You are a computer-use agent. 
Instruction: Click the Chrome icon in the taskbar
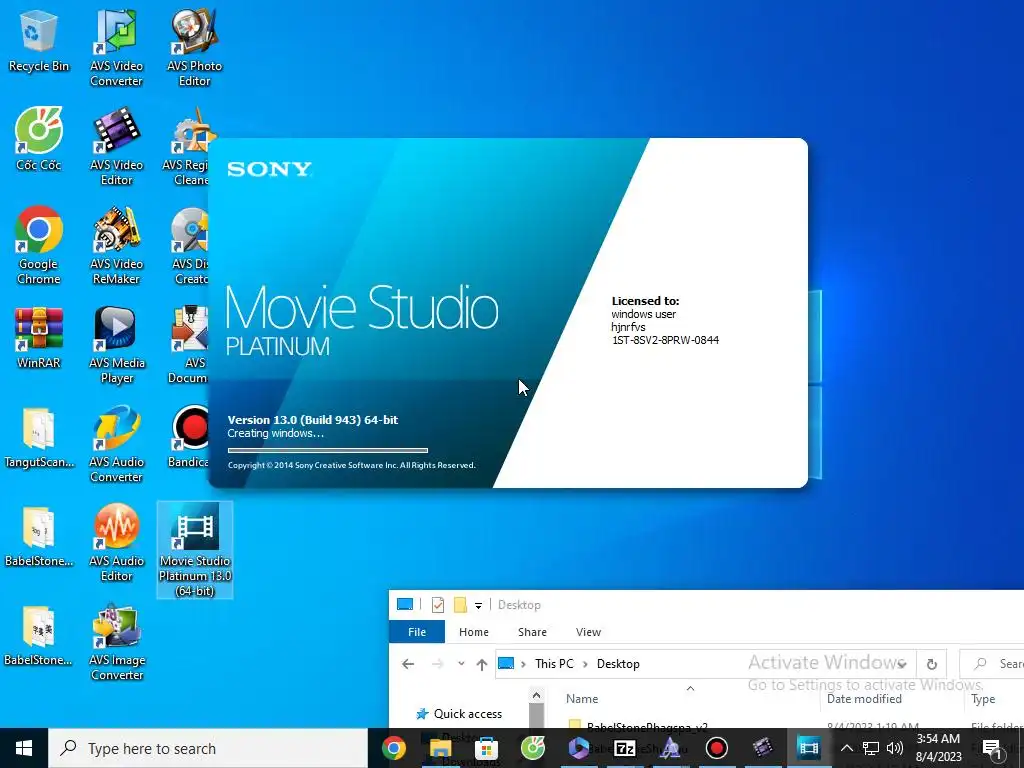(x=394, y=748)
